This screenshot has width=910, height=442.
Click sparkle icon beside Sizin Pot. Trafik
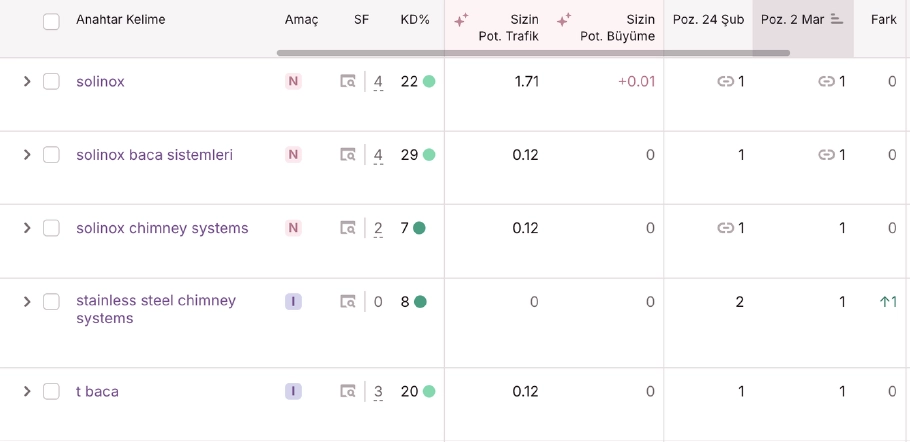click(461, 20)
